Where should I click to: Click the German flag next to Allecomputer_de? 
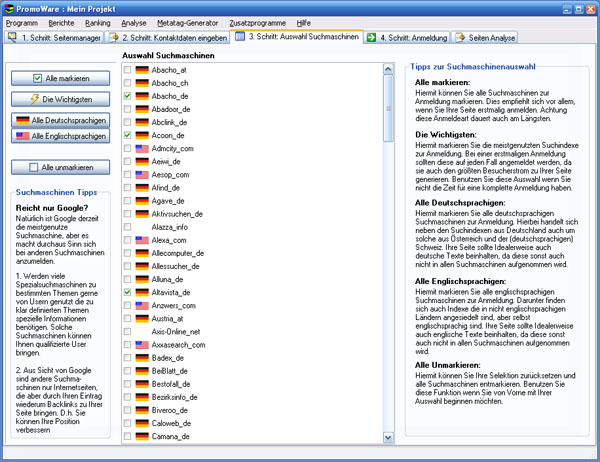point(142,253)
